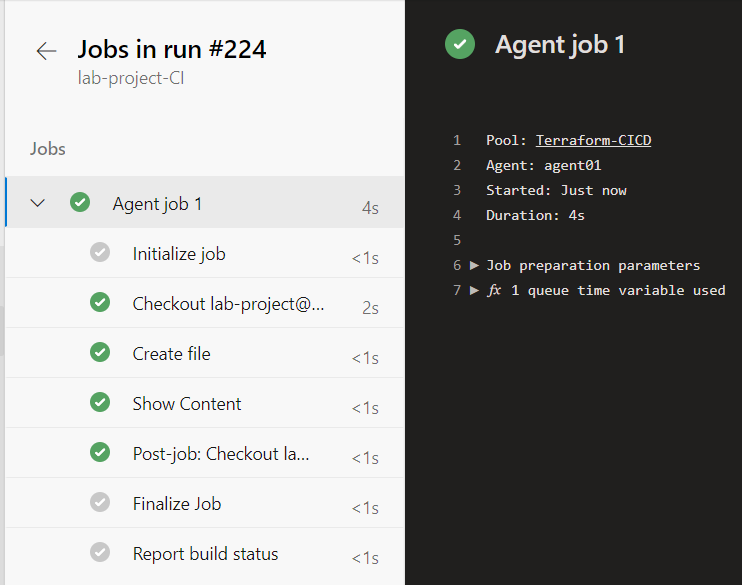
Task: Click the green check icon for Create file
Action: coord(100,352)
